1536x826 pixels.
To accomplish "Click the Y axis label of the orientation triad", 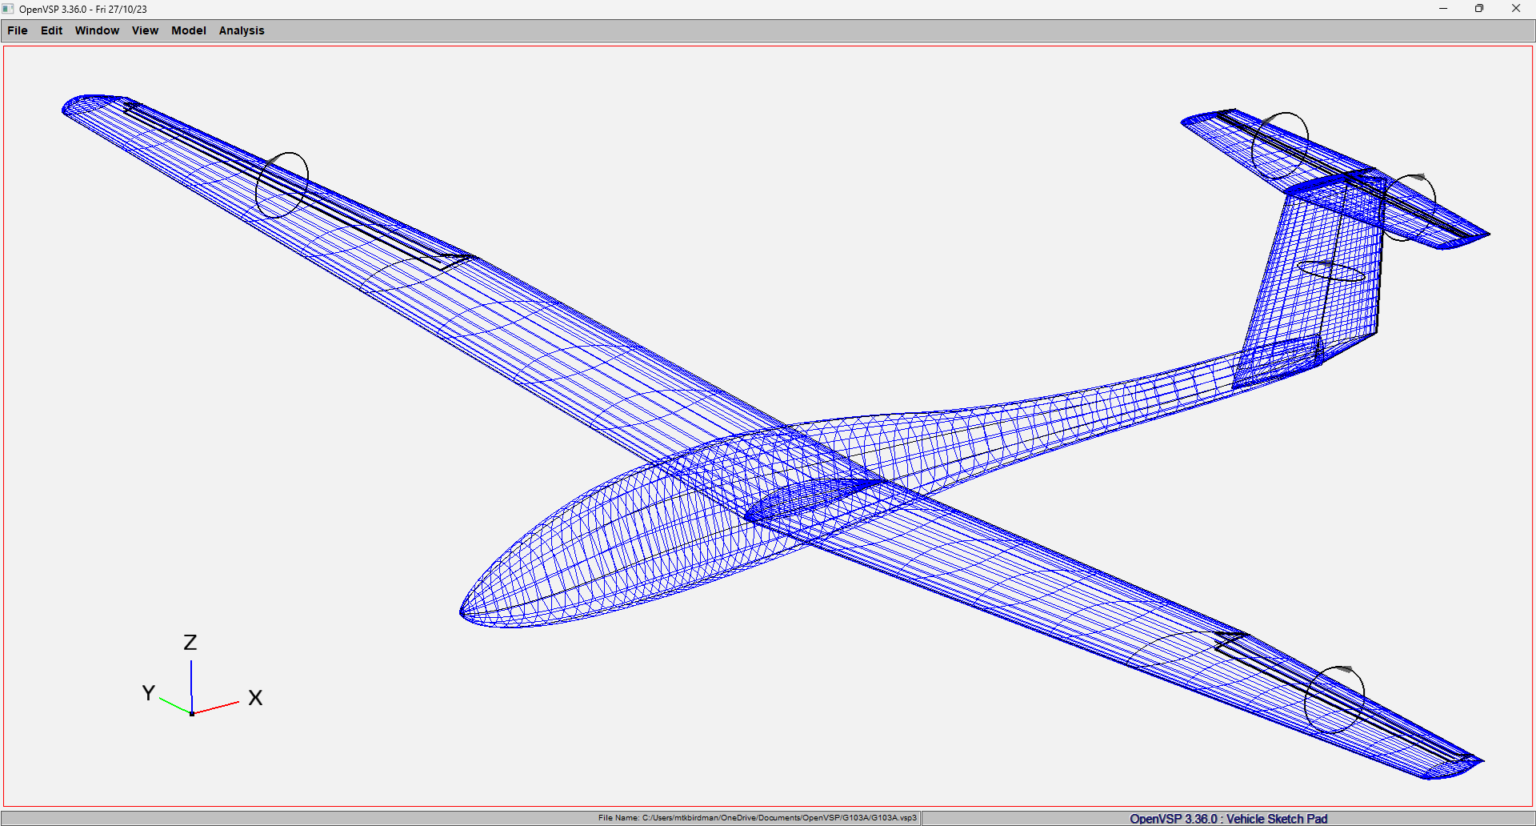I will pyautogui.click(x=148, y=693).
